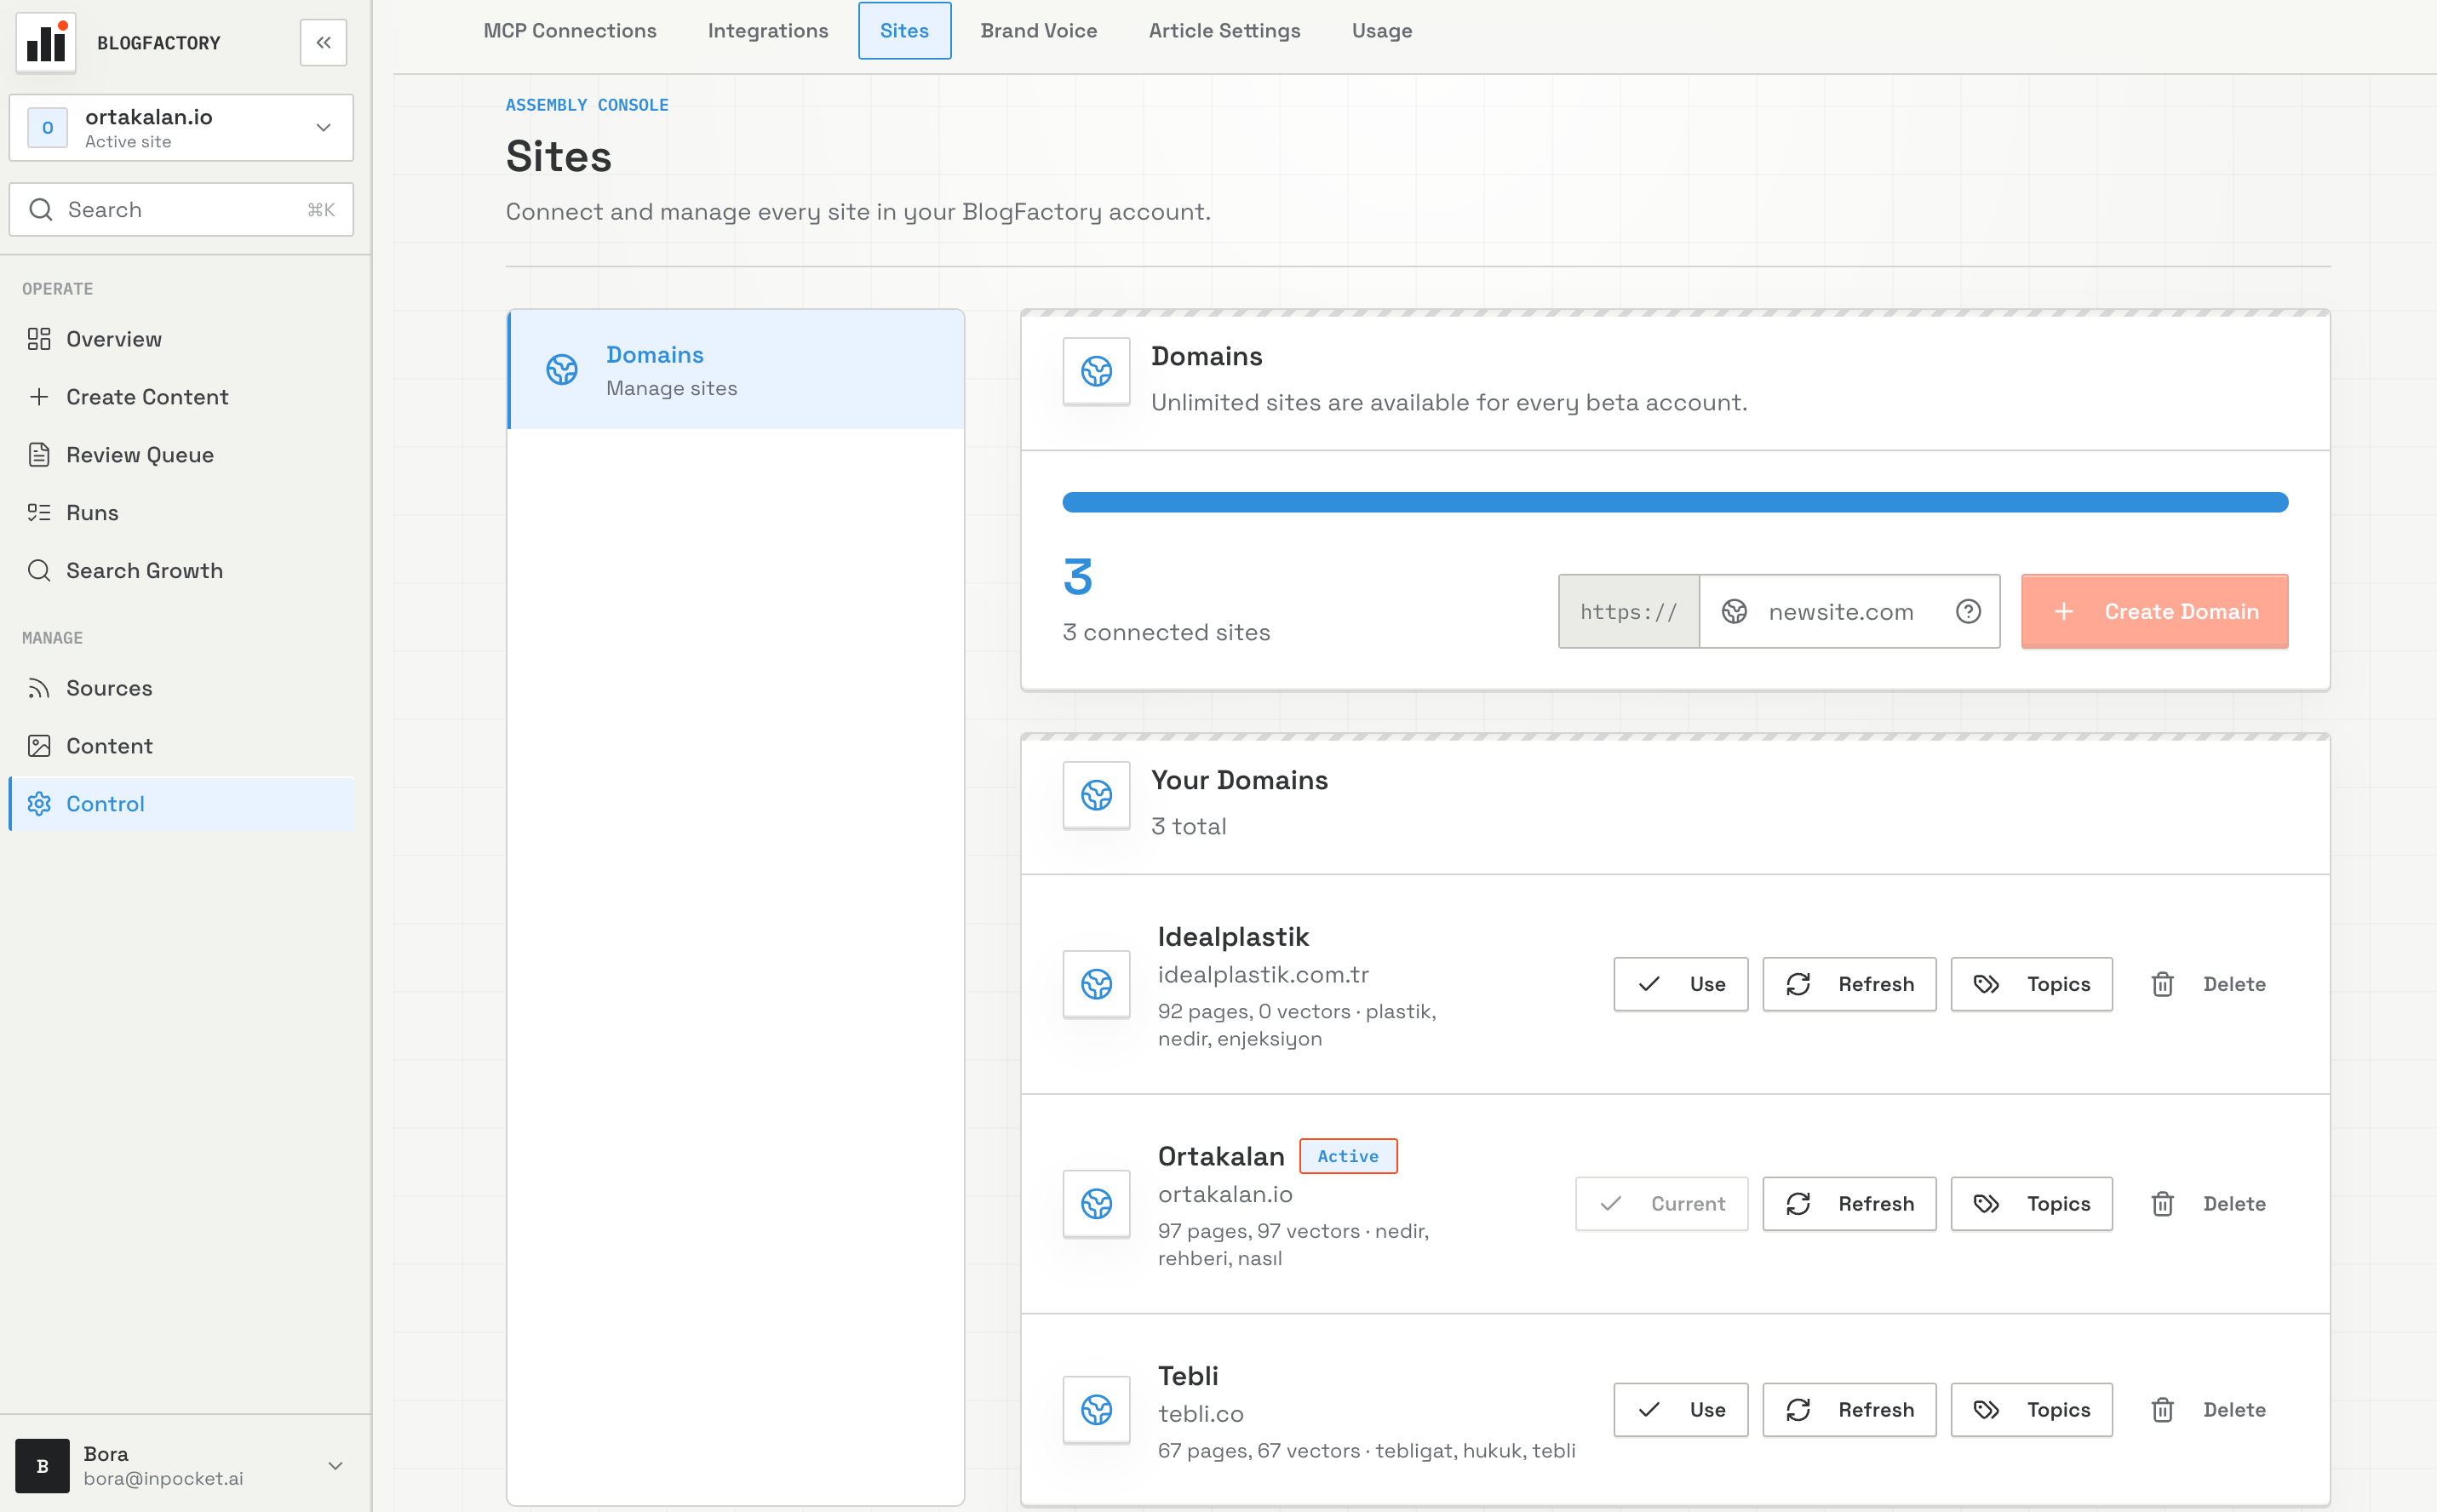Screen dimensions: 2437x1512
Task: Switch to the MCP Connections tab
Action: click(570, 31)
